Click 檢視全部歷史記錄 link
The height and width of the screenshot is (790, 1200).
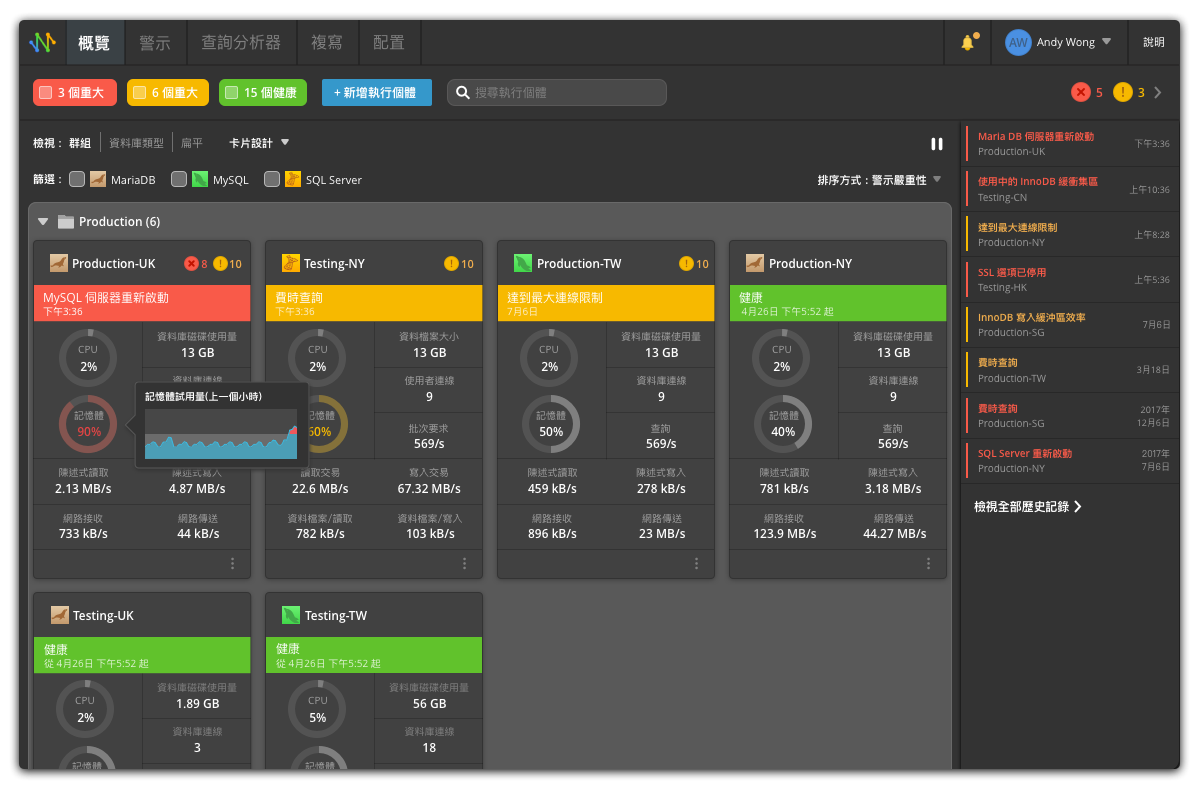pyautogui.click(x=1028, y=507)
